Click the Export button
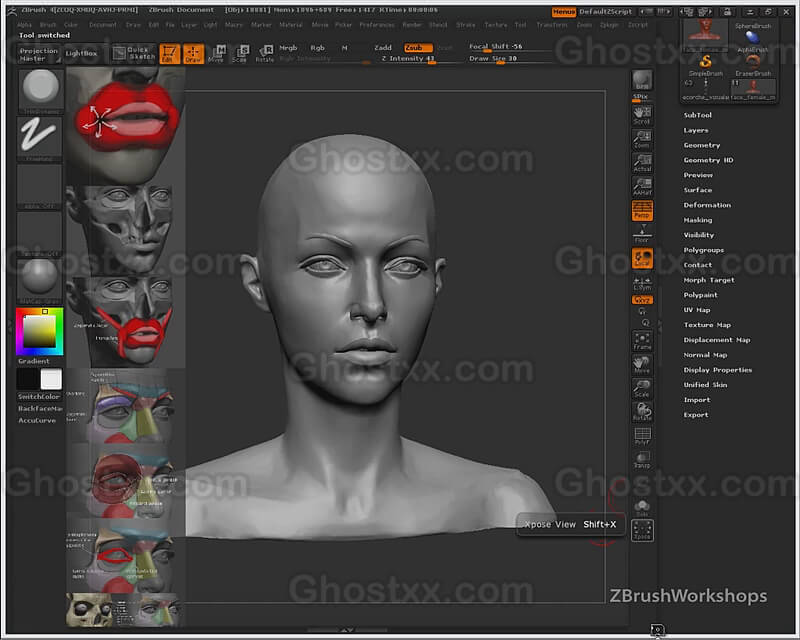This screenshot has width=800, height=640. coord(696,414)
